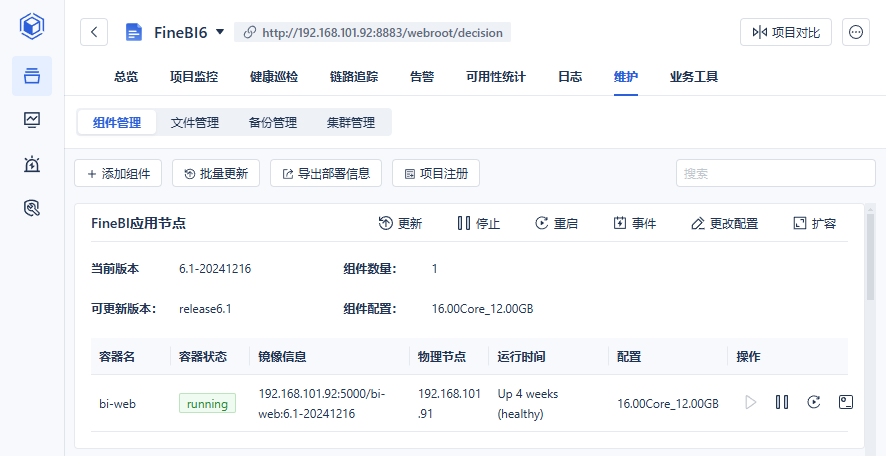The image size is (886, 456).
Task: Click 停止 for the FineBI应用节点
Action: [479, 224]
